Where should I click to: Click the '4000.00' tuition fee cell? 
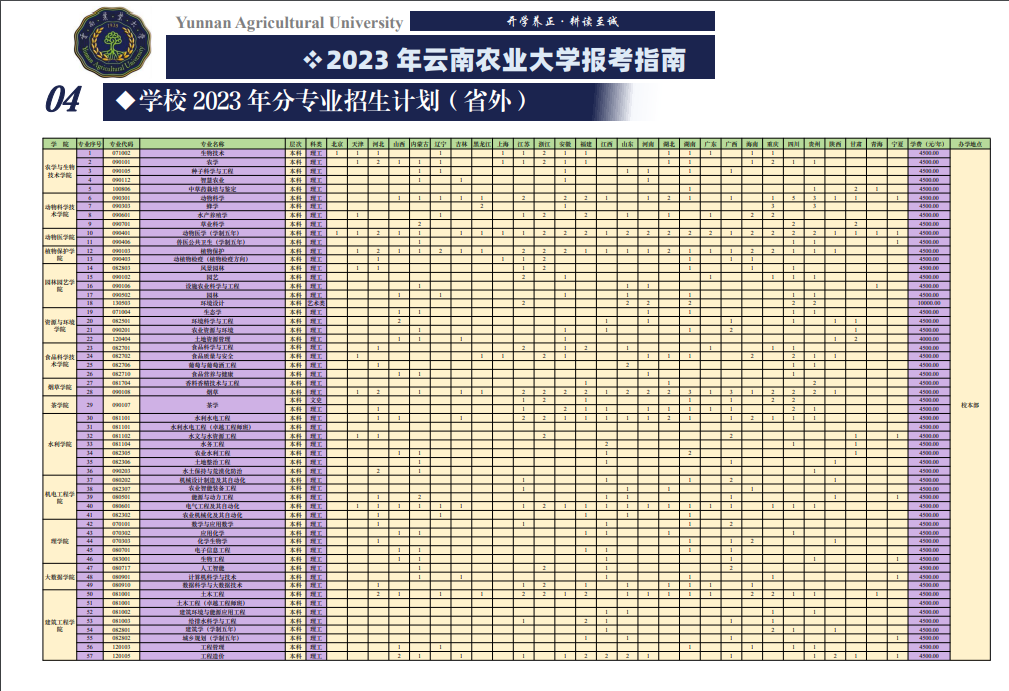click(929, 338)
